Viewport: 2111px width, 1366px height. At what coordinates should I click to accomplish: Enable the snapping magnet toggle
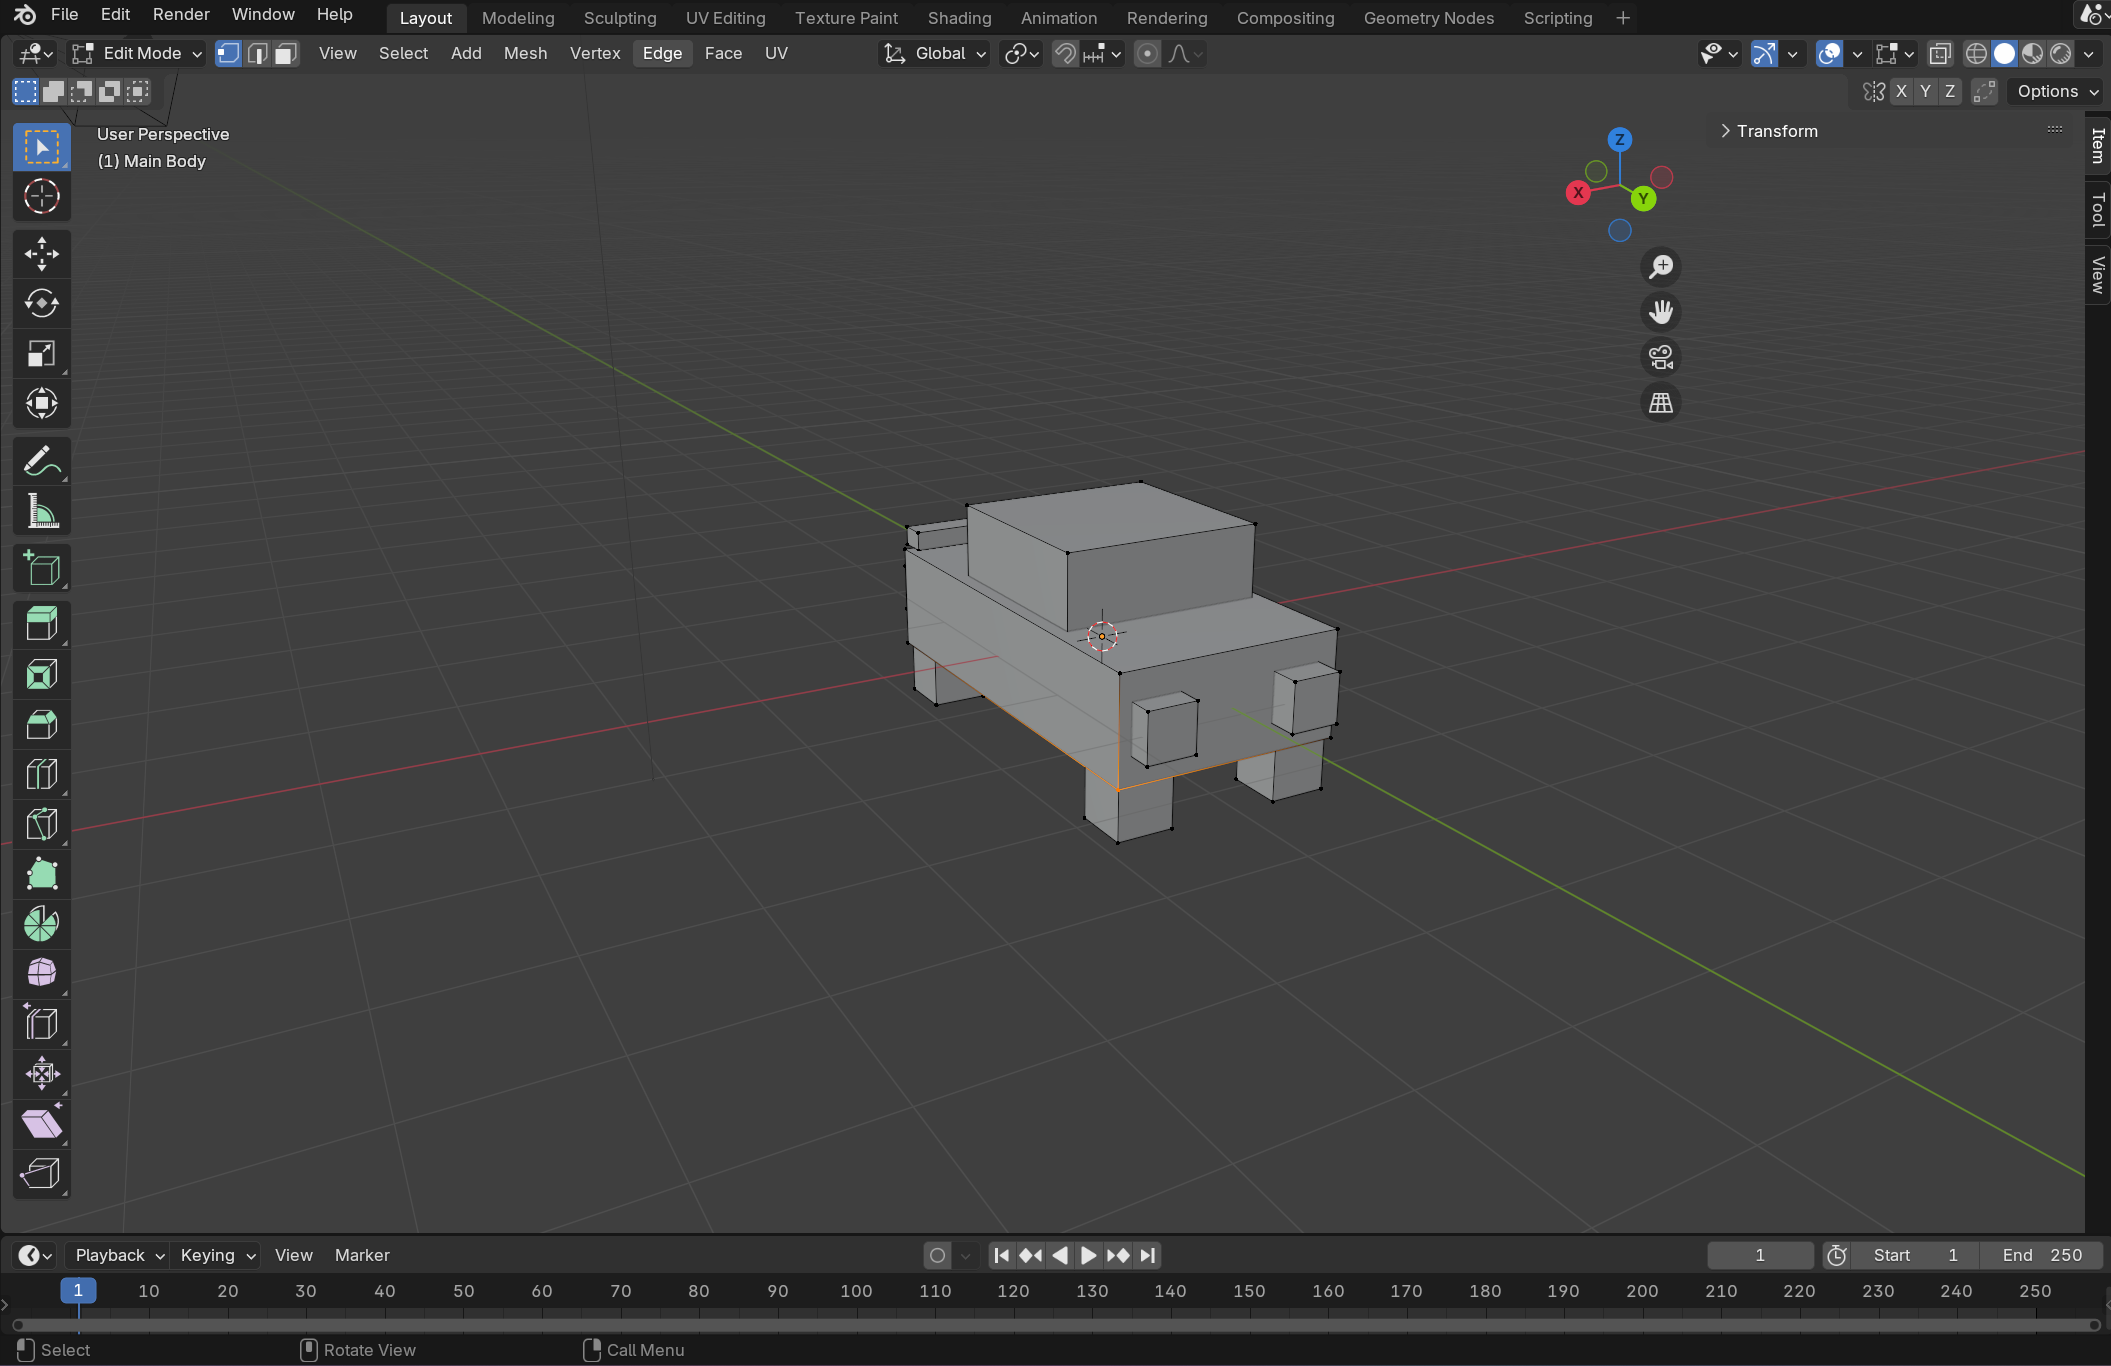pos(1064,53)
